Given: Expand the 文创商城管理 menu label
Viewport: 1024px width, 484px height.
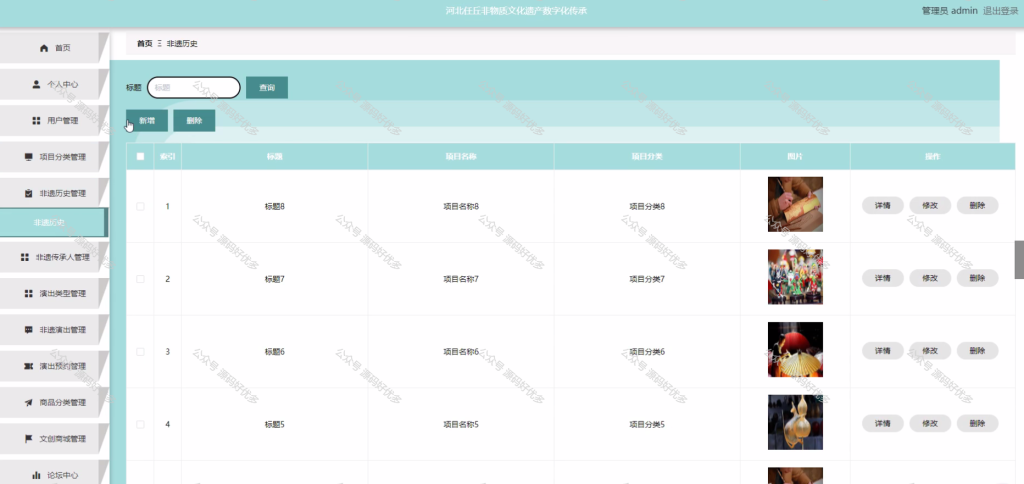Looking at the screenshot, I should (x=63, y=439).
